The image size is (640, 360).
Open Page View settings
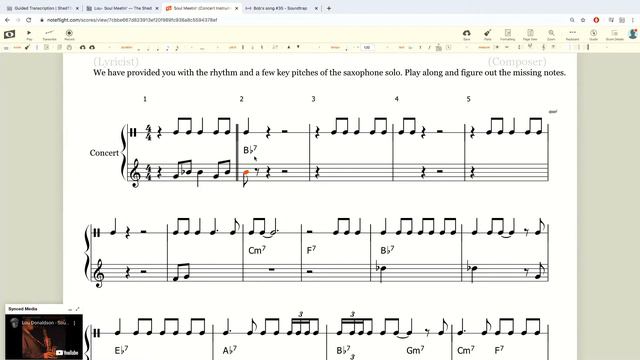530,35
